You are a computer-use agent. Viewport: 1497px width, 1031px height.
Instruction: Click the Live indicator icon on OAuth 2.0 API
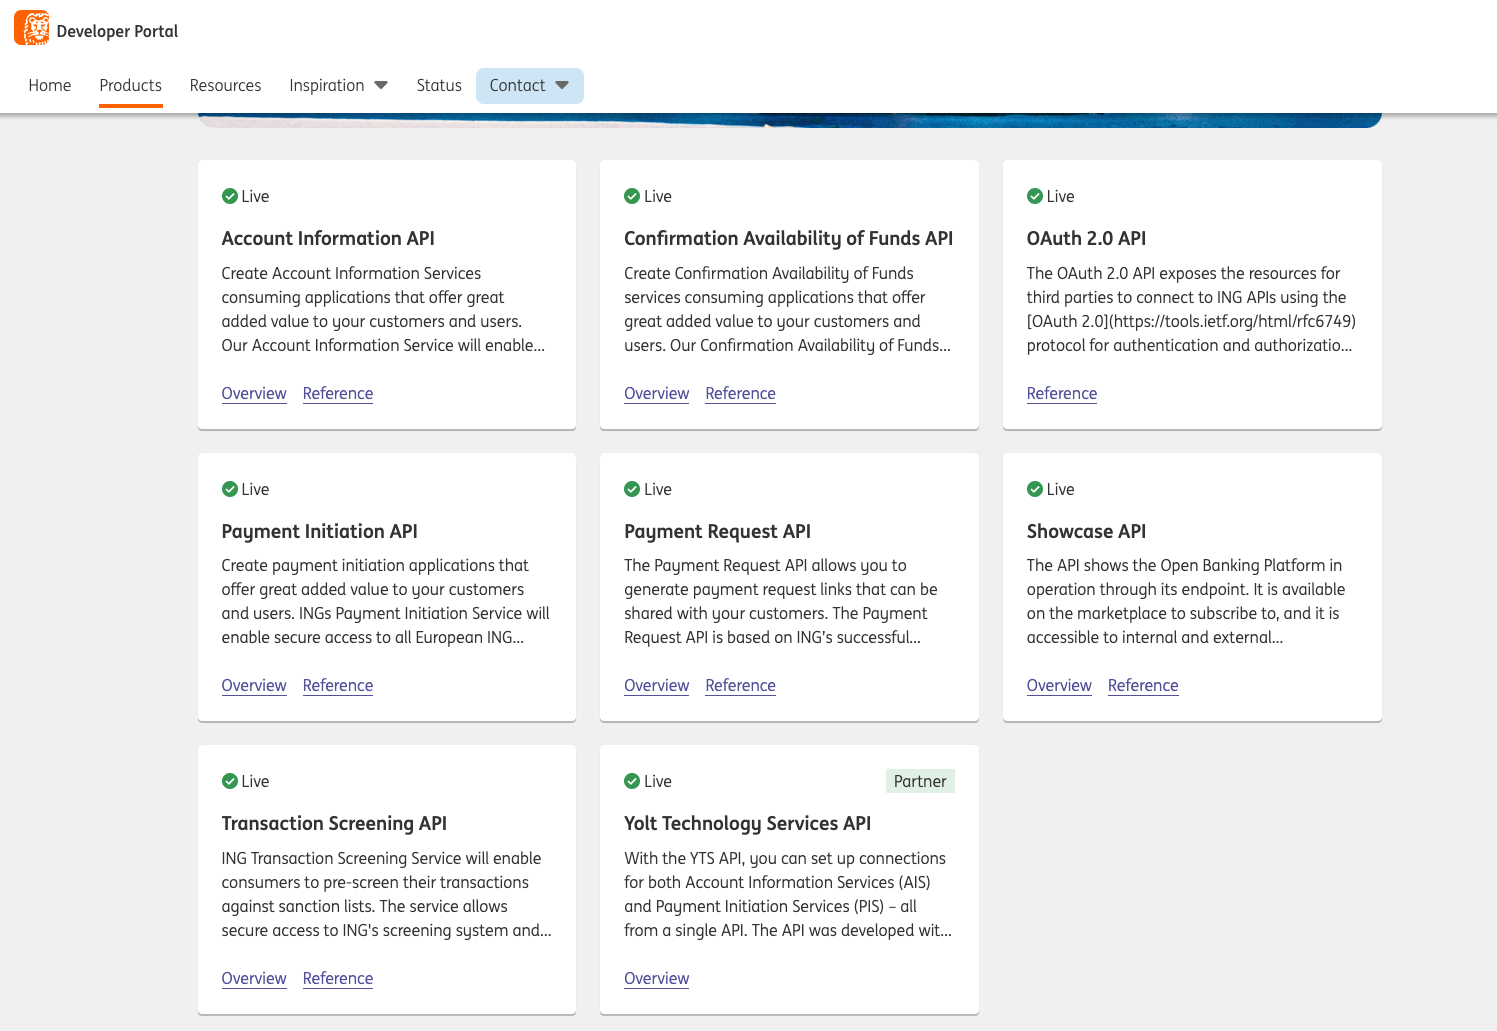coord(1035,196)
